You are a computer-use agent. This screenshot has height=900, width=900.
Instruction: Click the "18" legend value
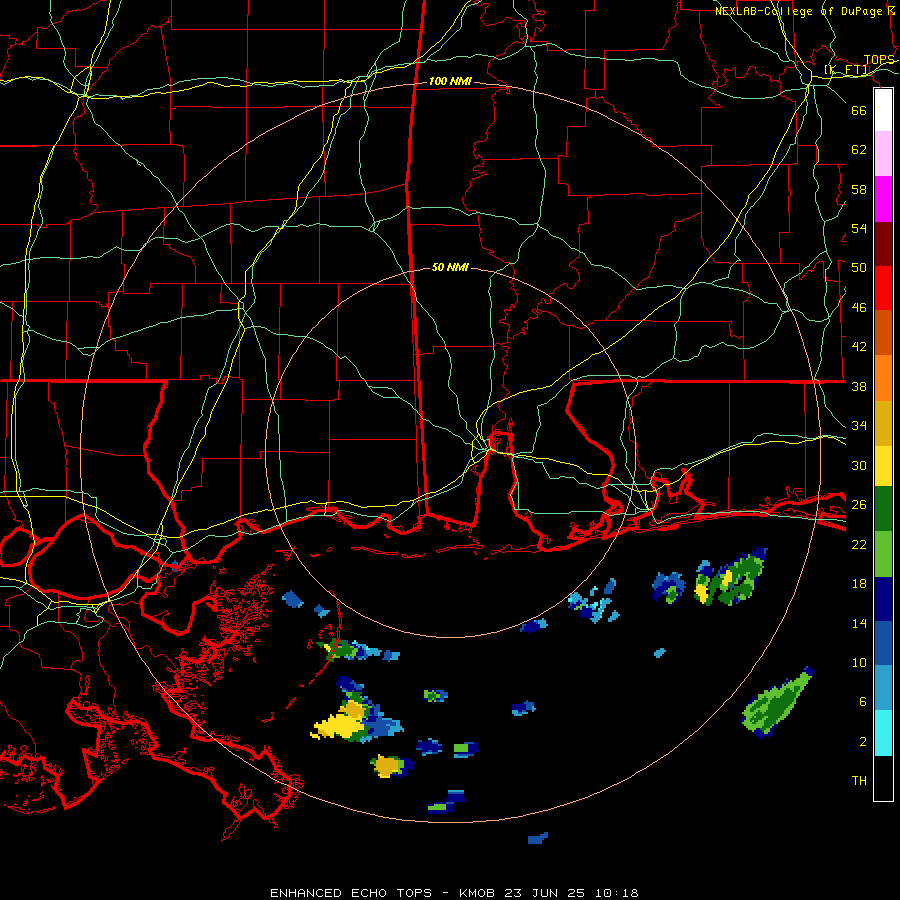(x=859, y=584)
